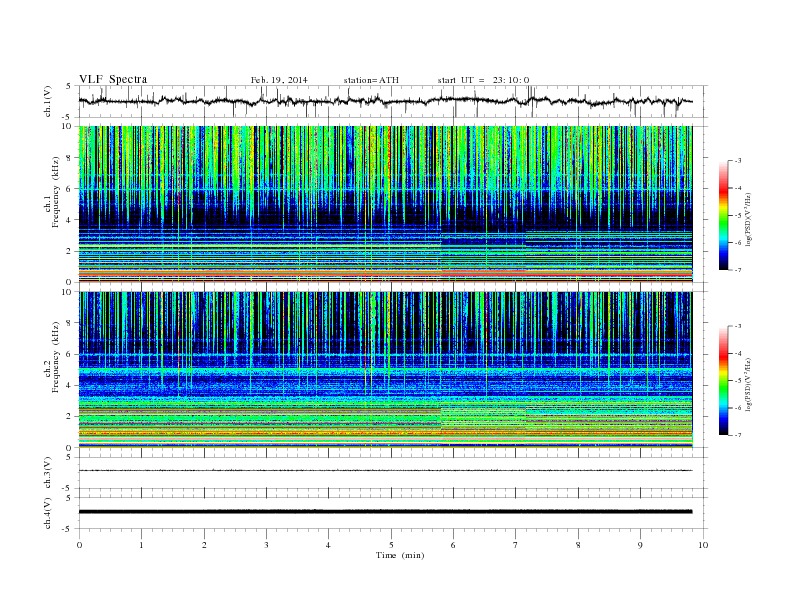792x612 pixels.
Task: Click time axis tick label "5"
Action: (x=391, y=545)
